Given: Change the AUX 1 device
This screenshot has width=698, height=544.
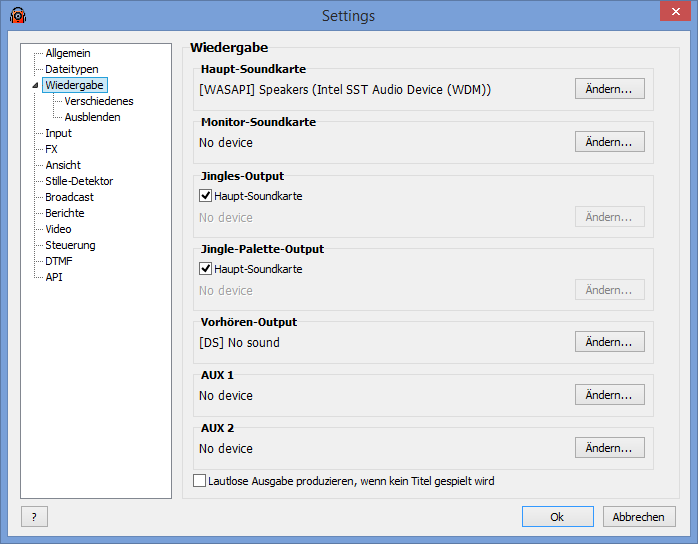Looking at the screenshot, I should (609, 395).
